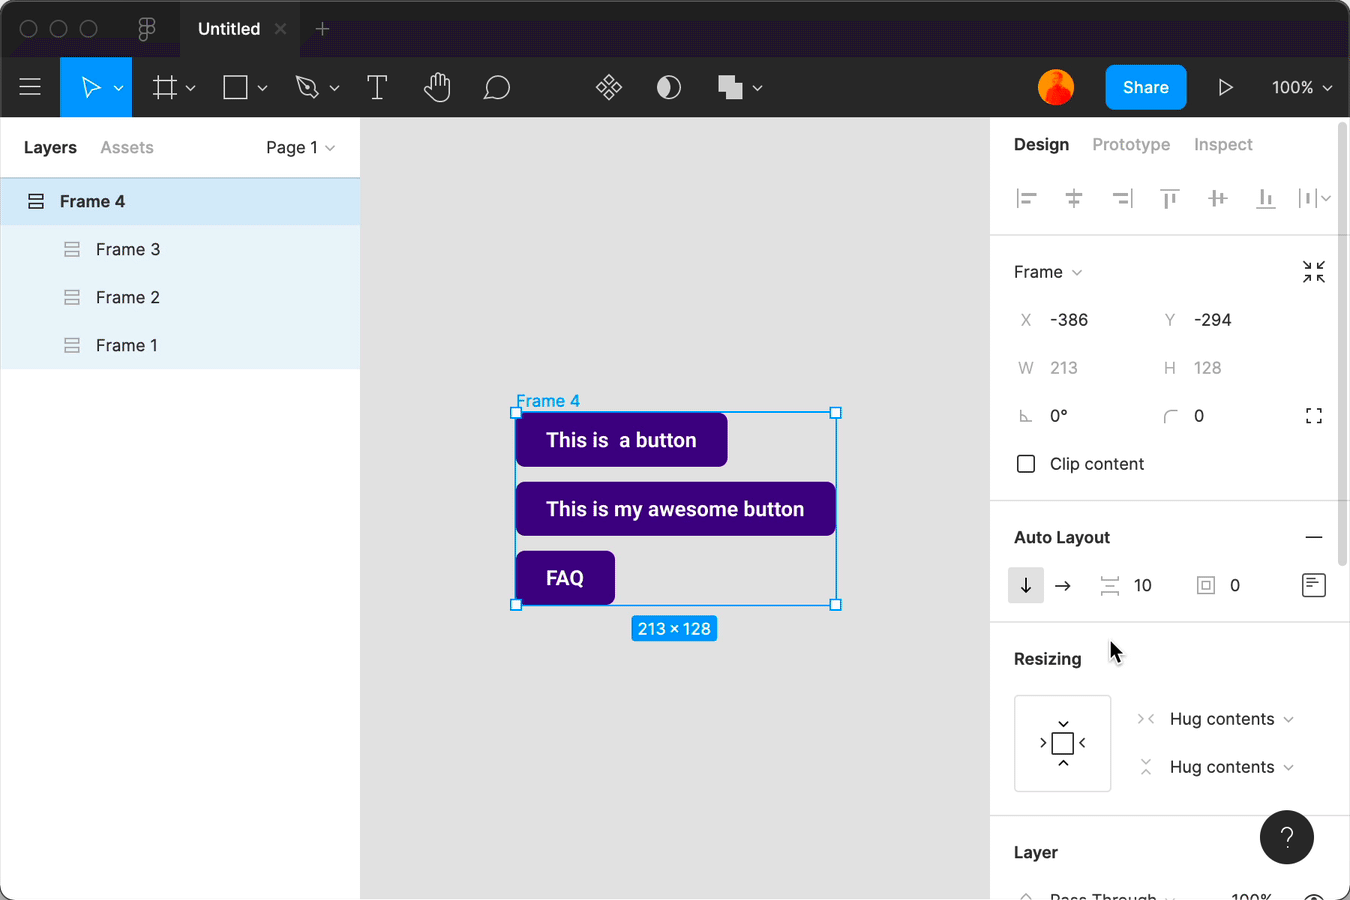Switch to the Assets tab

coord(127,147)
